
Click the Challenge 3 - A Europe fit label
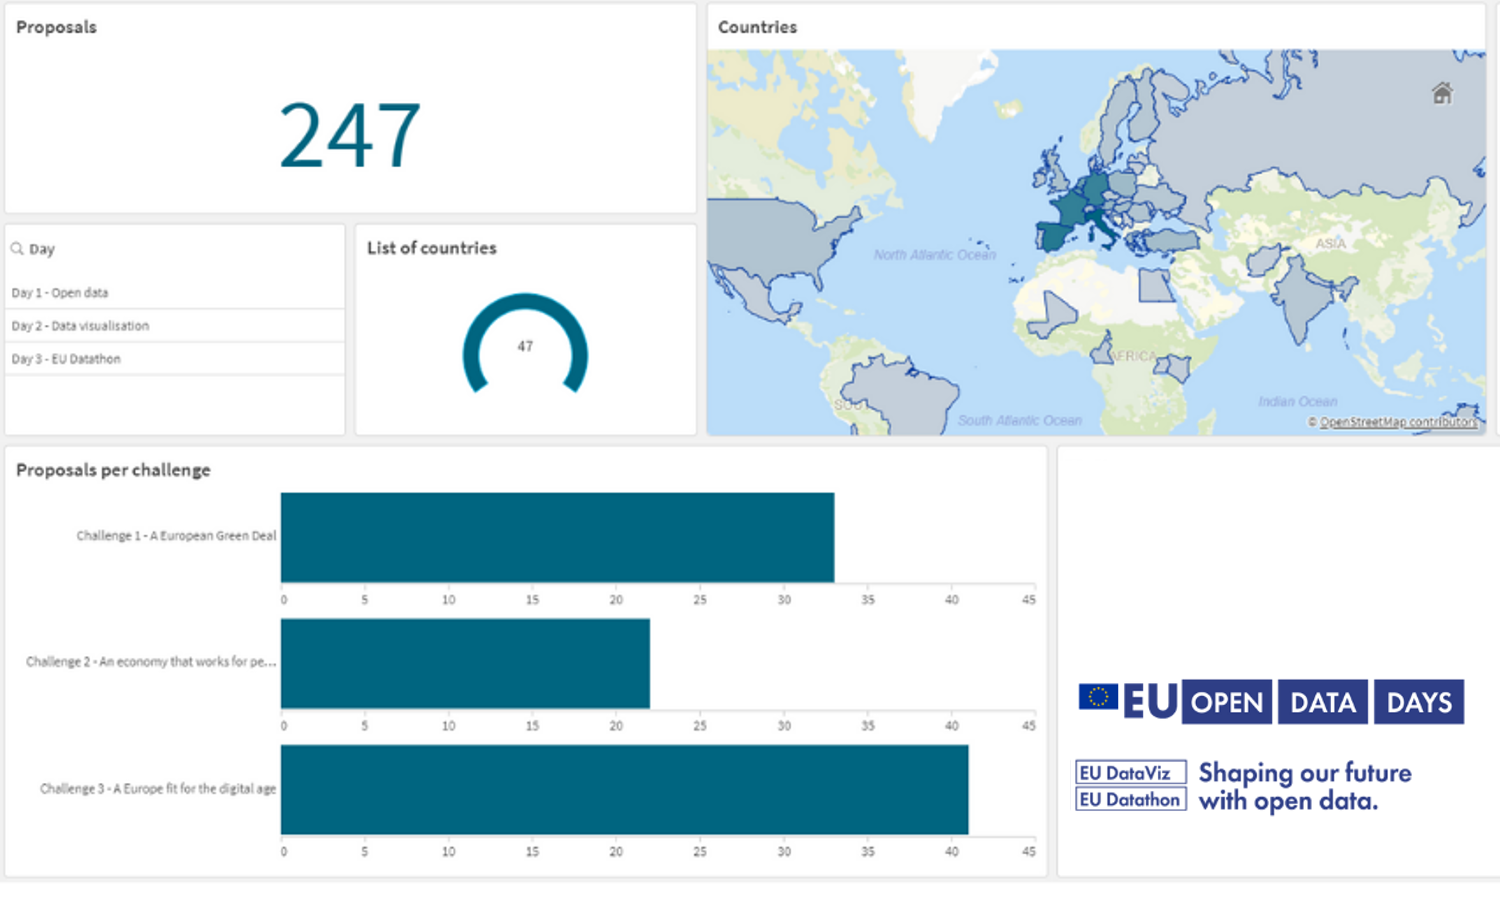tap(158, 789)
